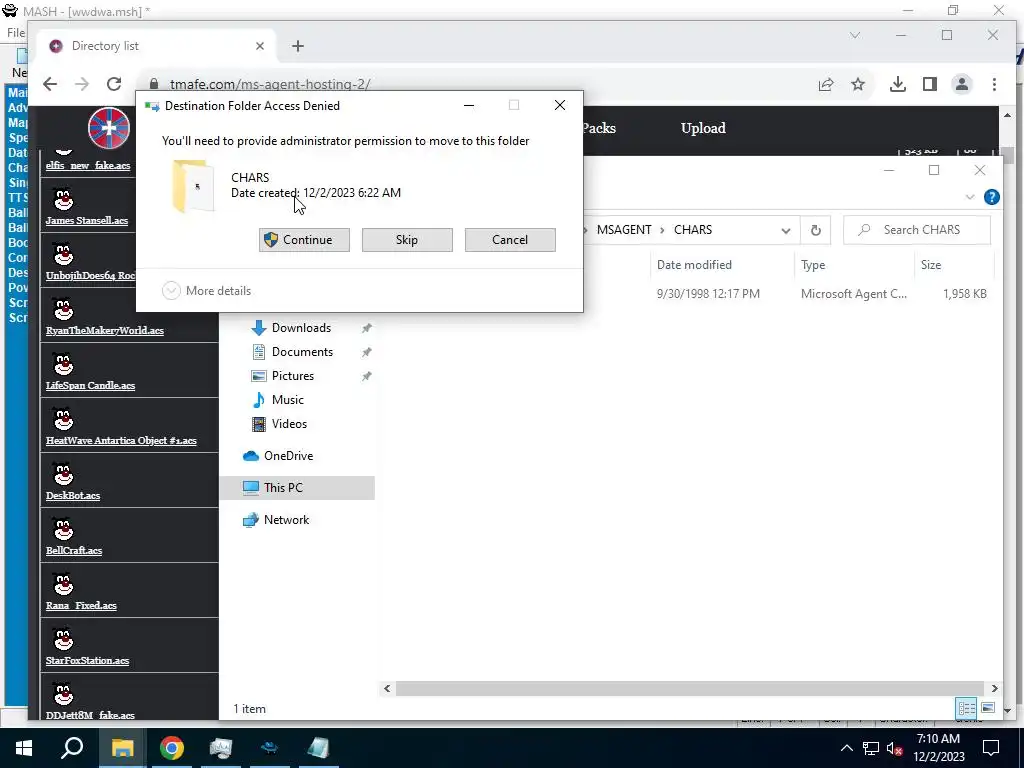1024x768 pixels.
Task: Select the Directory list tab
Action: coord(155,46)
